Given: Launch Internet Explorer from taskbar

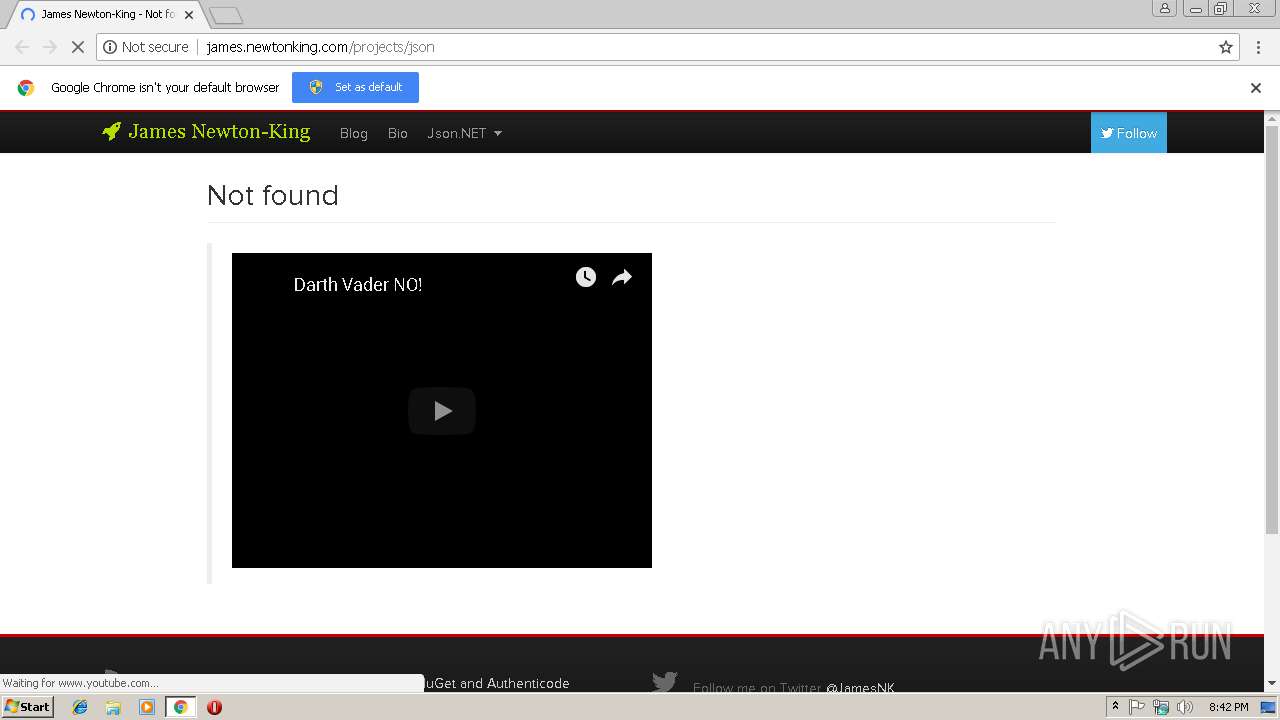Looking at the screenshot, I should pyautogui.click(x=80, y=707).
